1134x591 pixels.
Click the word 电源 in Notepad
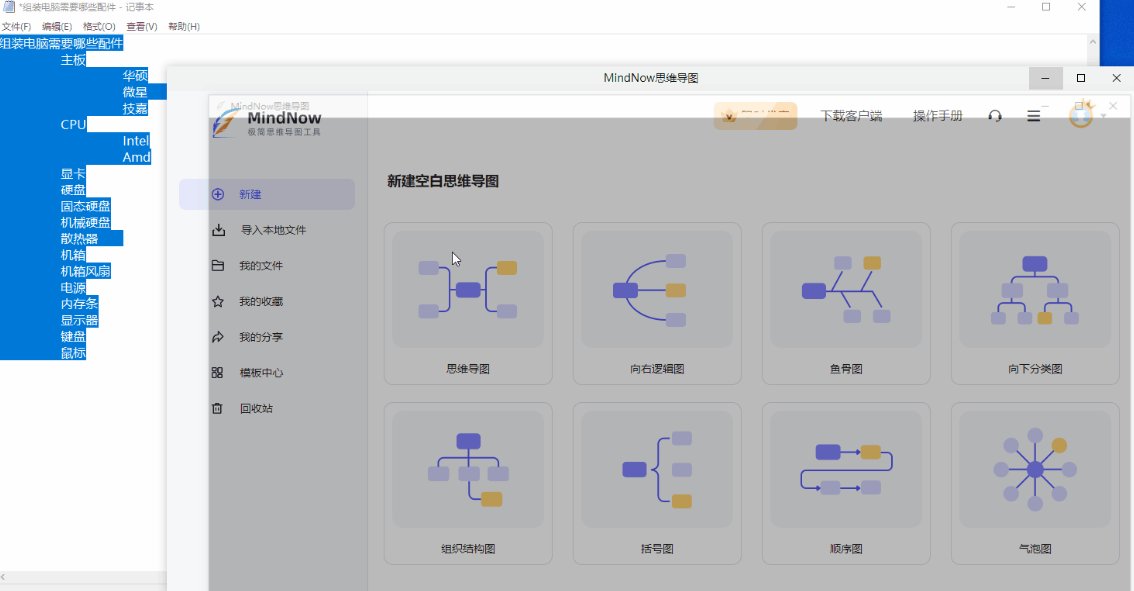click(x=73, y=288)
